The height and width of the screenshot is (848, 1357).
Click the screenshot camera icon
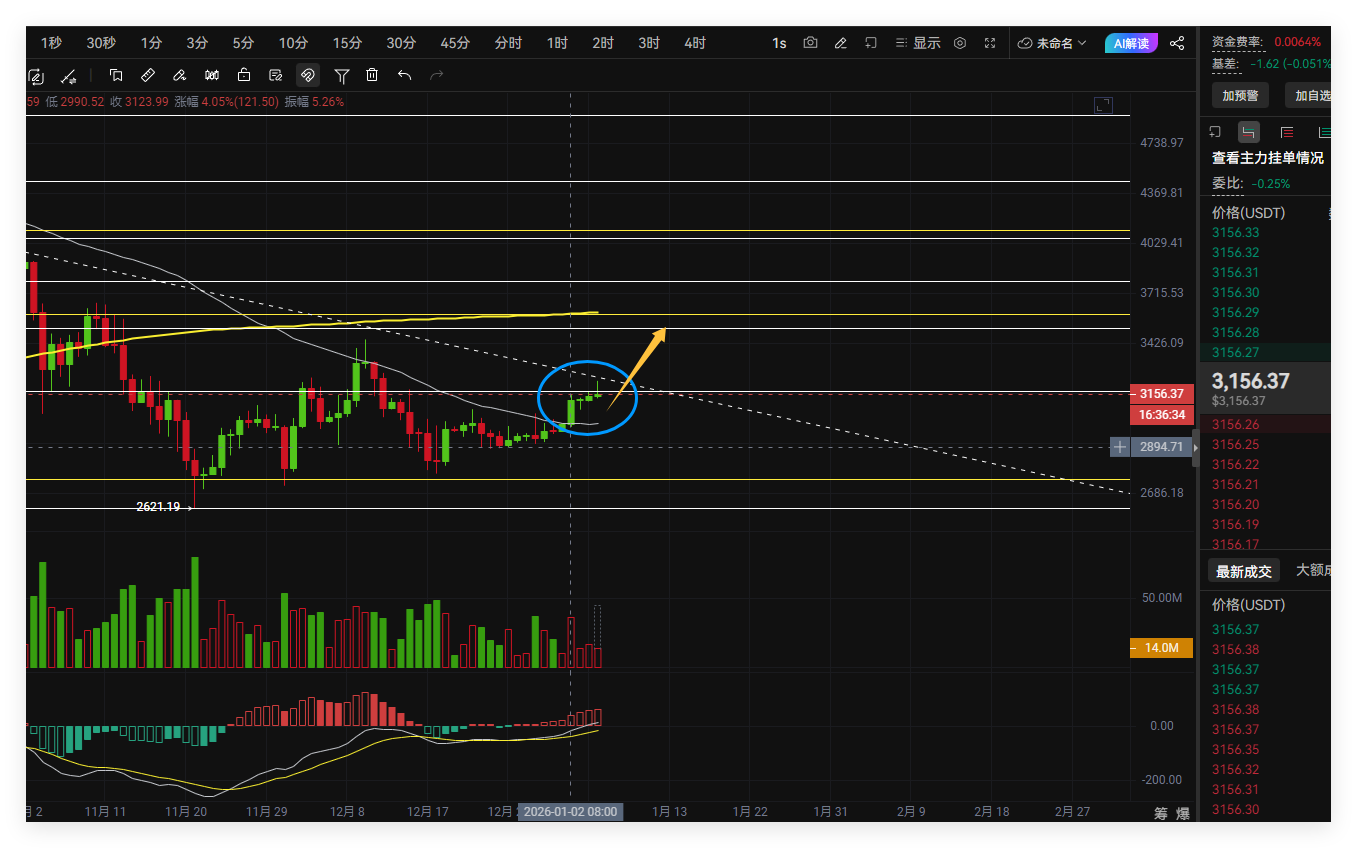pyautogui.click(x=810, y=43)
